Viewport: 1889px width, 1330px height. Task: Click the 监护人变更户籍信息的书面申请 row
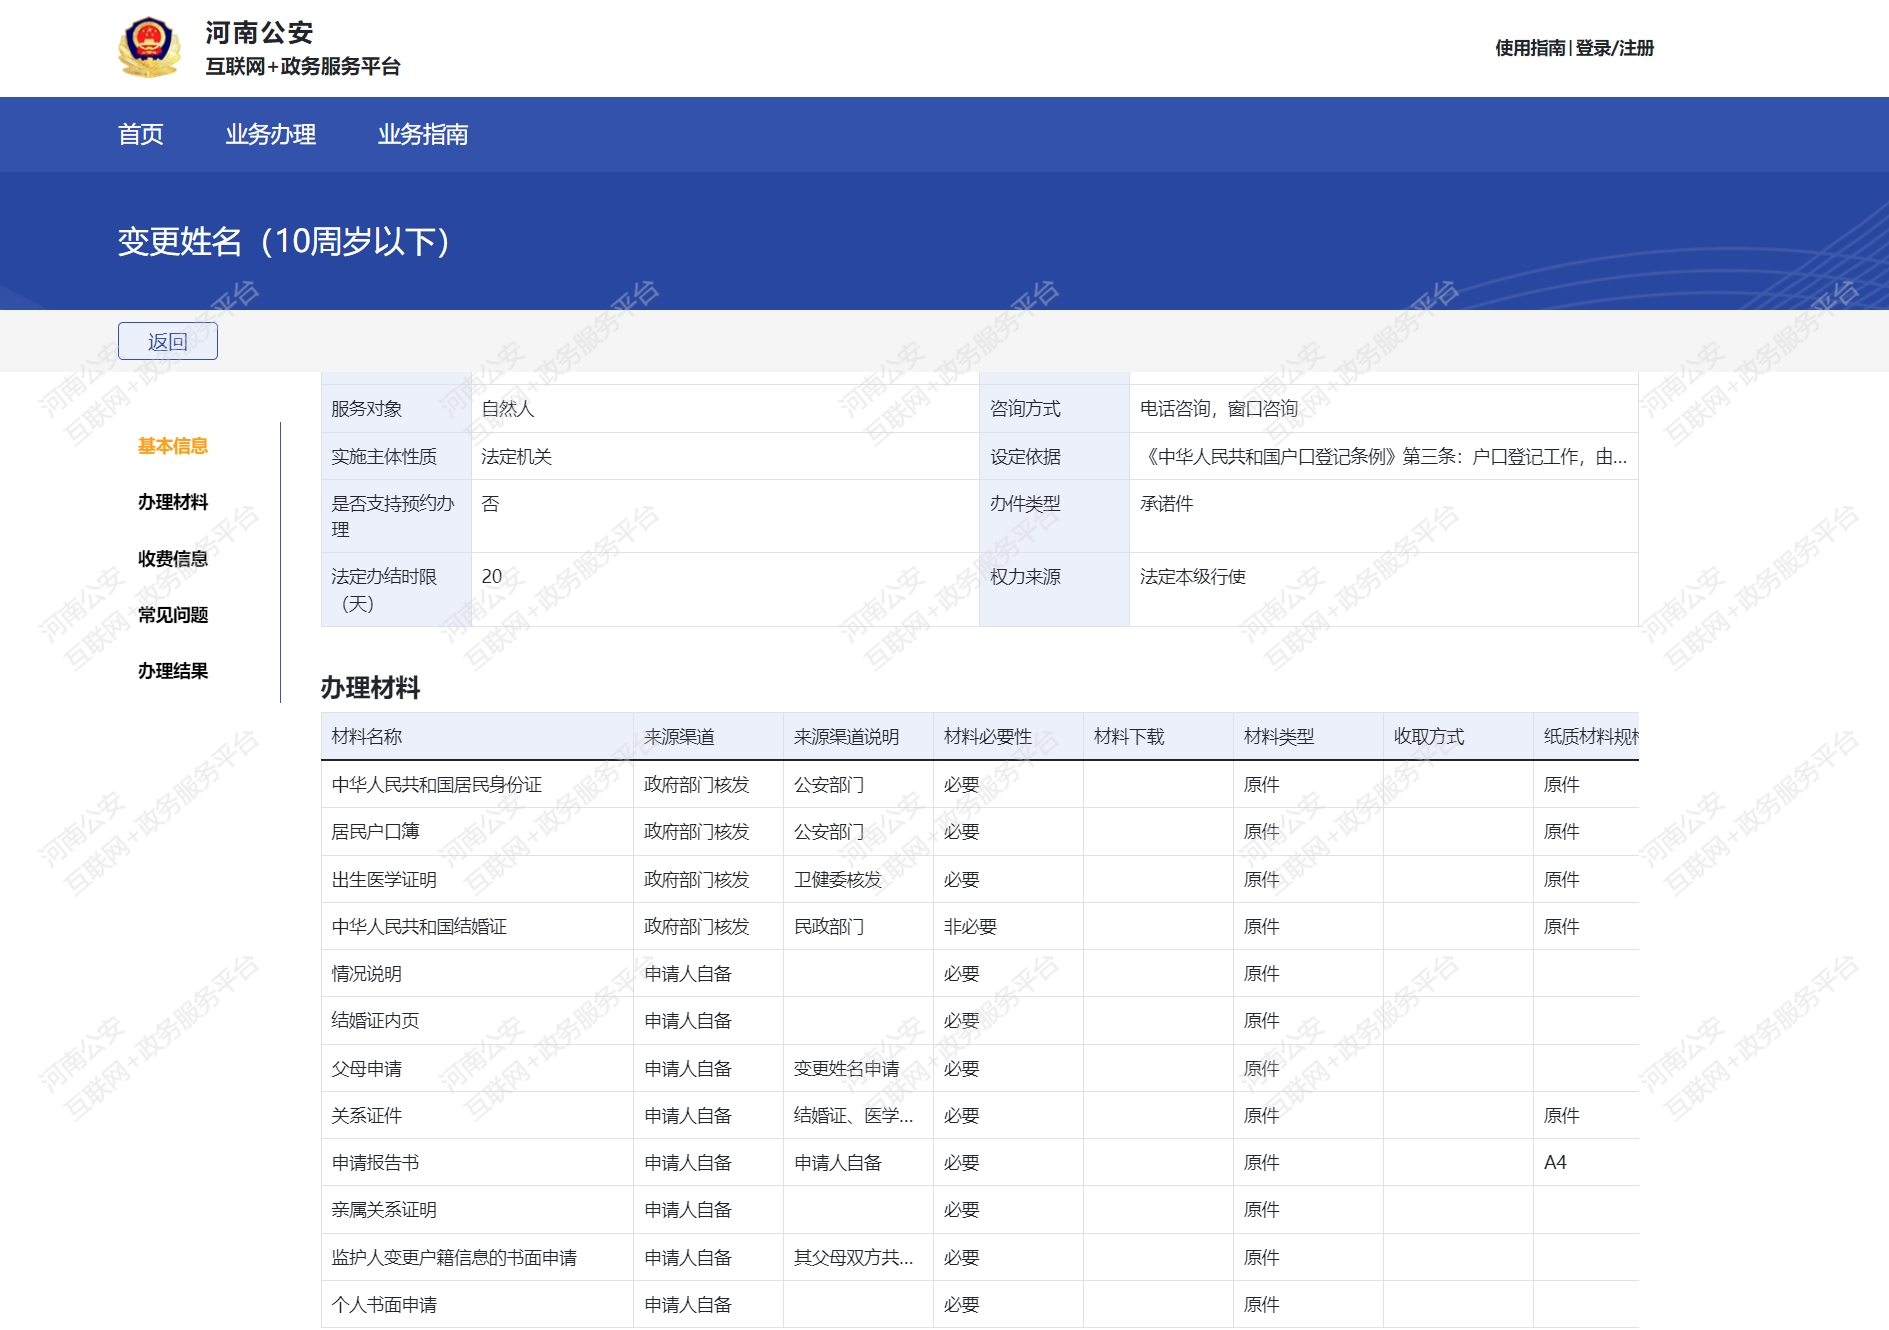tap(454, 1258)
